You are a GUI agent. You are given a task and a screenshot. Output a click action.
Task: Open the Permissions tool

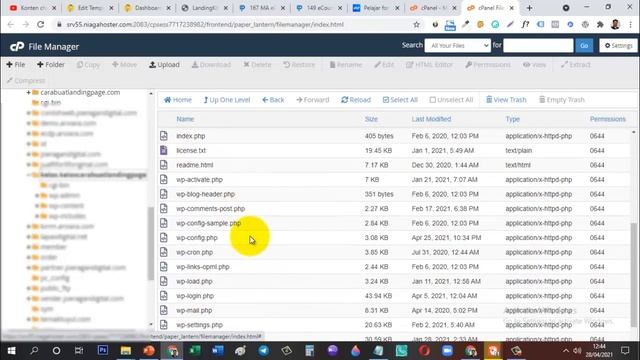[488, 64]
